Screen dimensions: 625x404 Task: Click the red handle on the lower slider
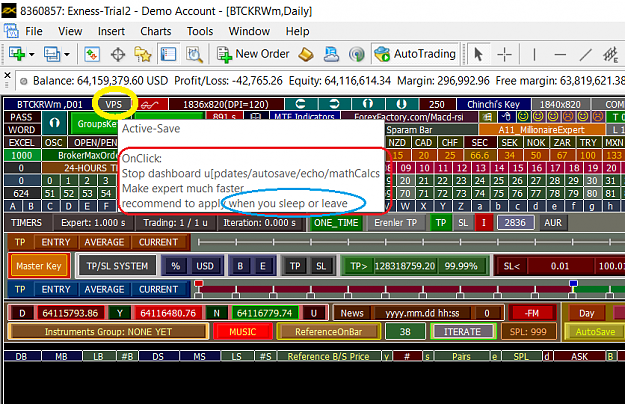click(x=199, y=284)
